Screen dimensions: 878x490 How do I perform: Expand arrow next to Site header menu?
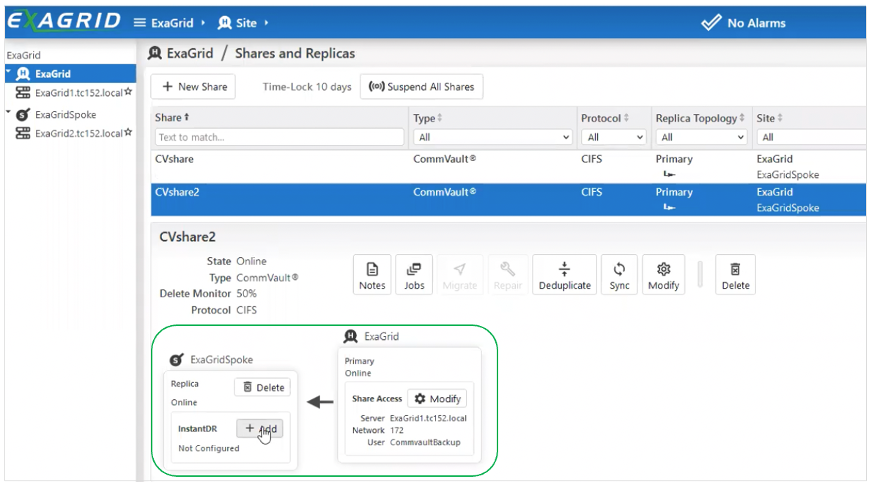pyautogui.click(x=266, y=23)
